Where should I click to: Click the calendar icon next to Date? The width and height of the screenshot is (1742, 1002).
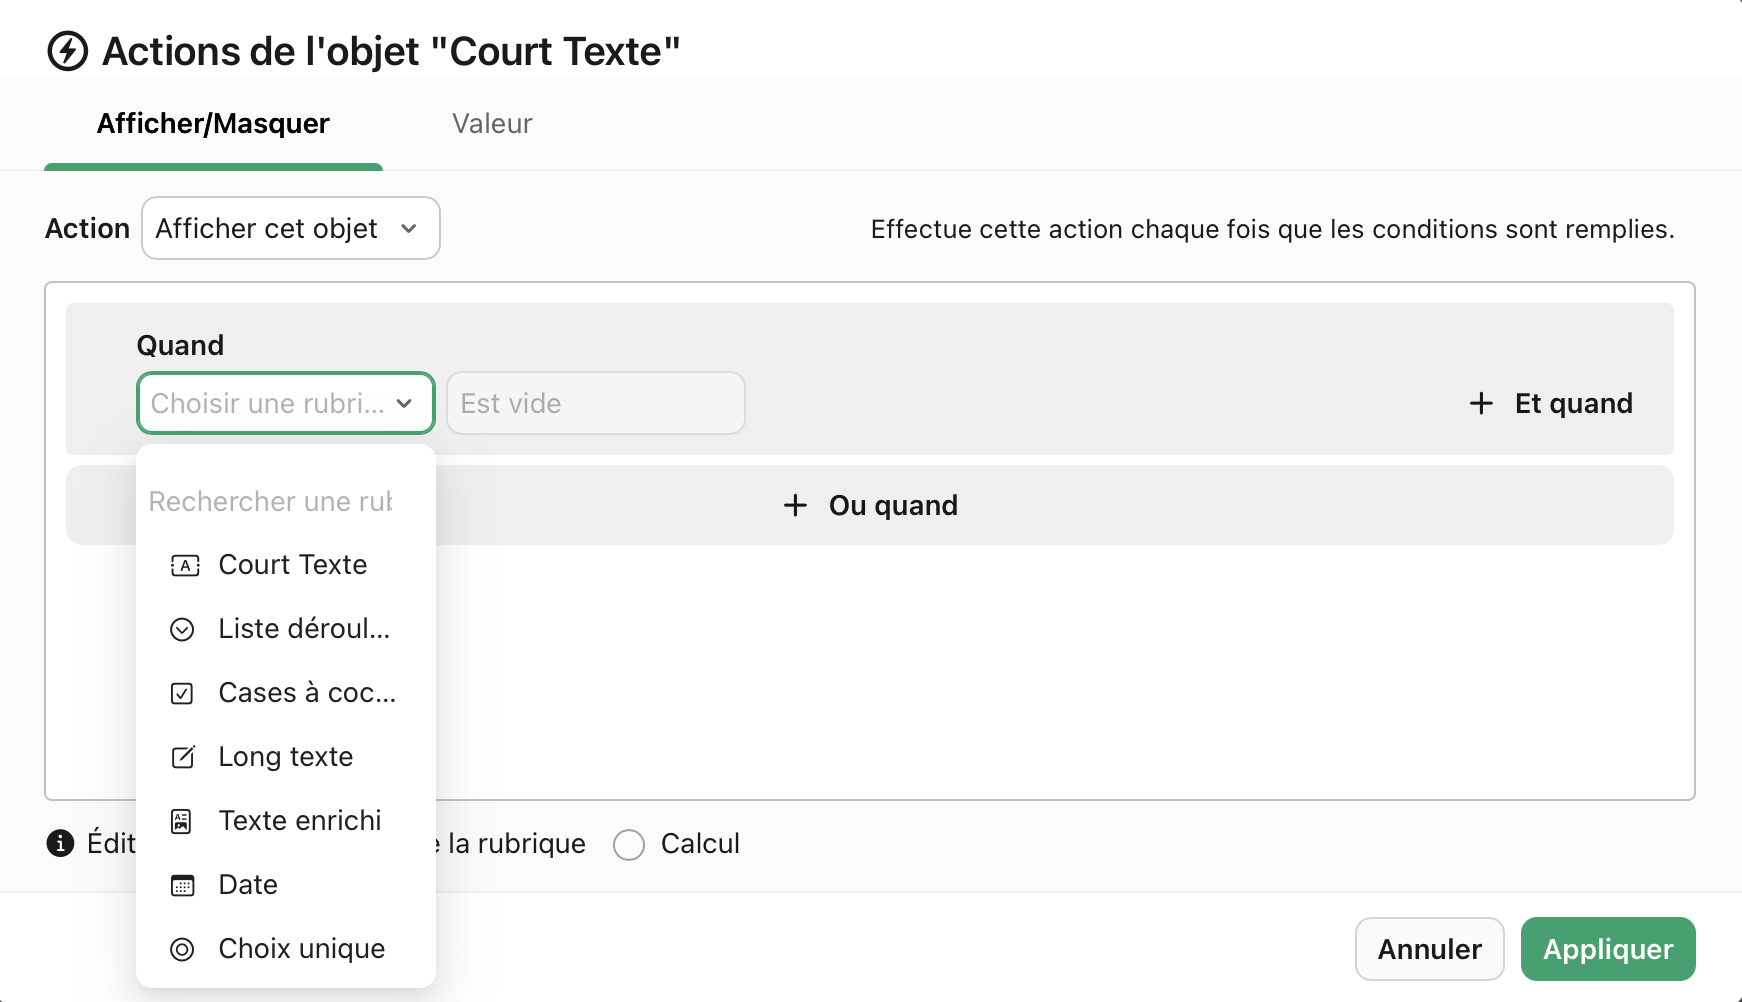click(x=183, y=885)
